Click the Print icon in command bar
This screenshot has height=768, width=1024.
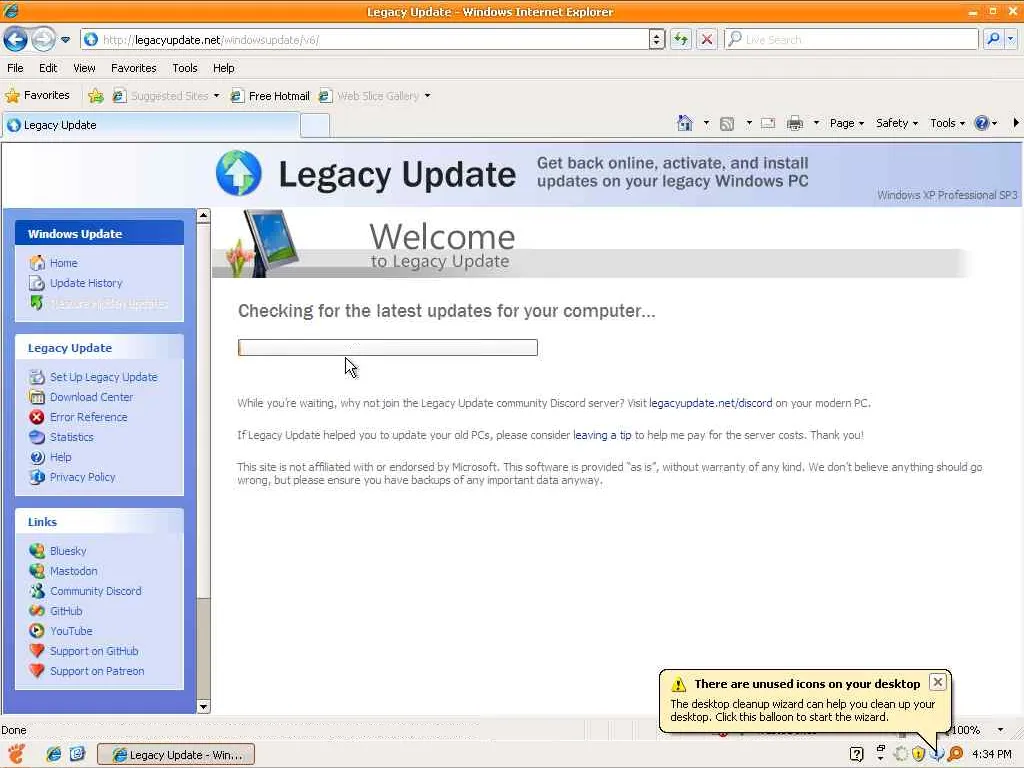pos(795,123)
